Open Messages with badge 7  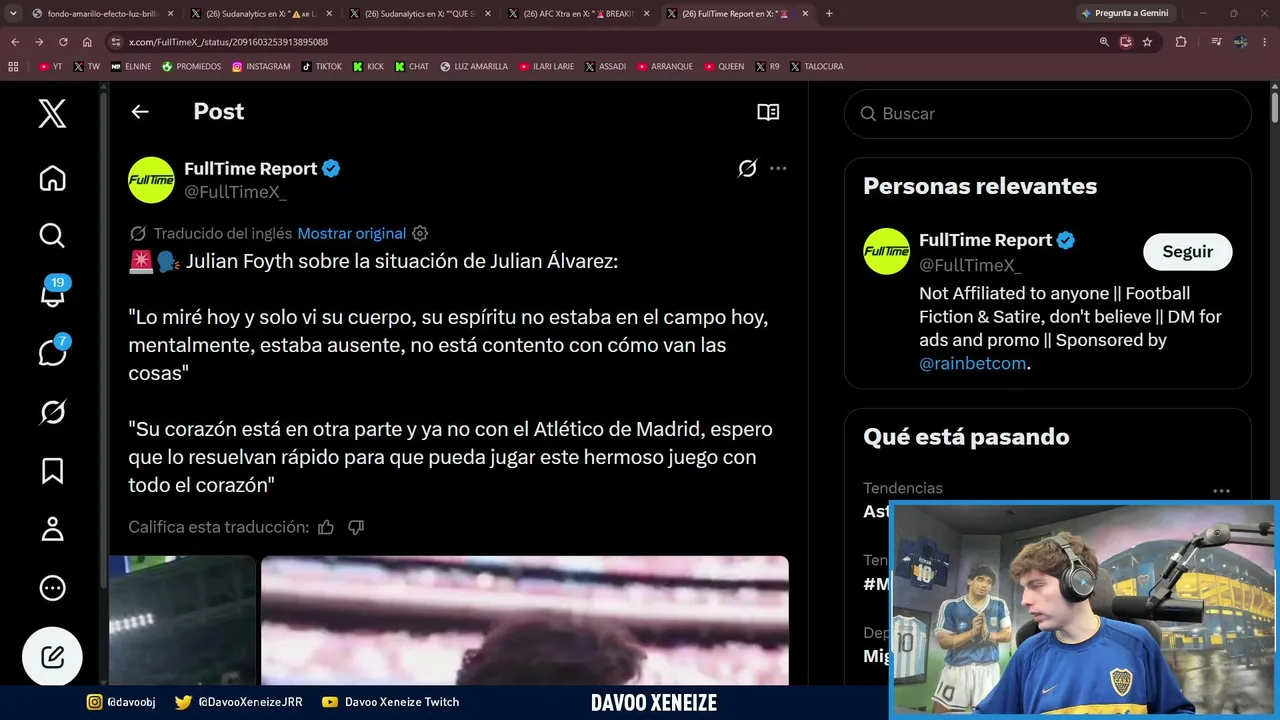click(52, 352)
